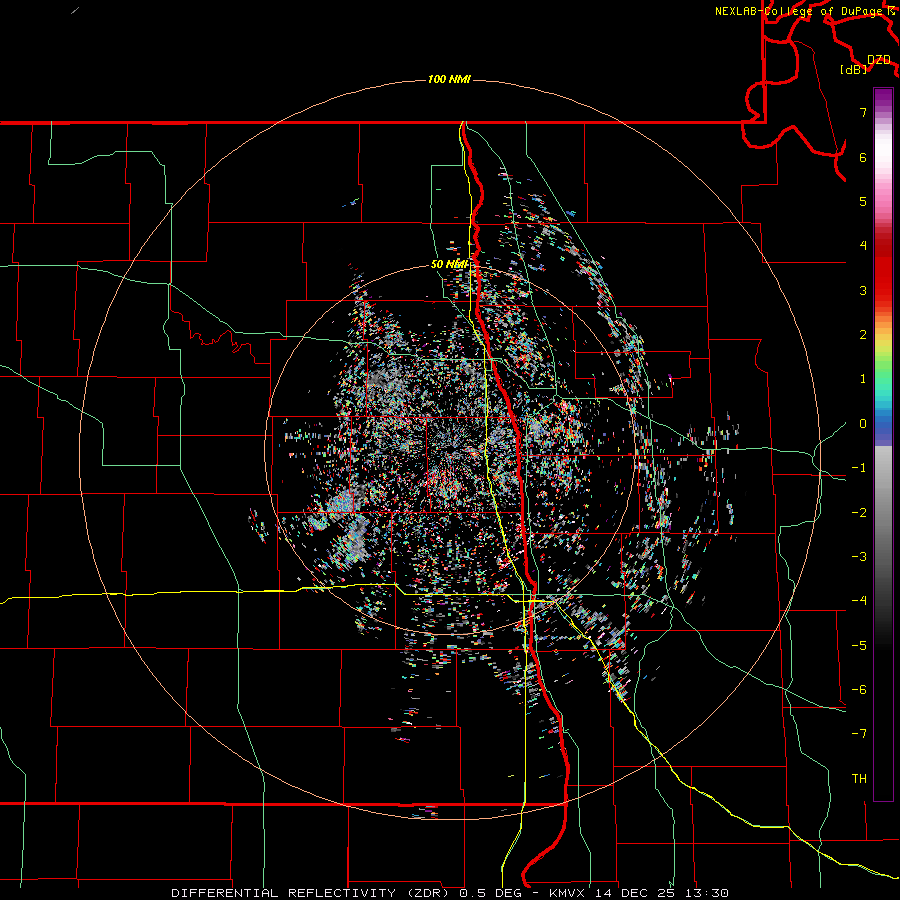Click the DZD product label above the color scale
This screenshot has height=900, width=900.
(x=878, y=60)
